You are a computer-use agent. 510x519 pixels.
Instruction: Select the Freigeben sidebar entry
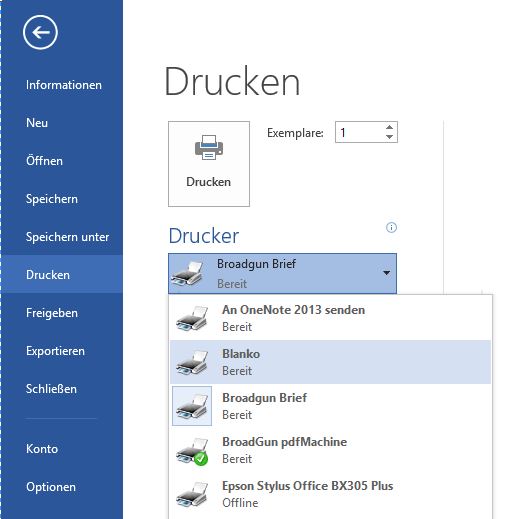[x=52, y=313]
